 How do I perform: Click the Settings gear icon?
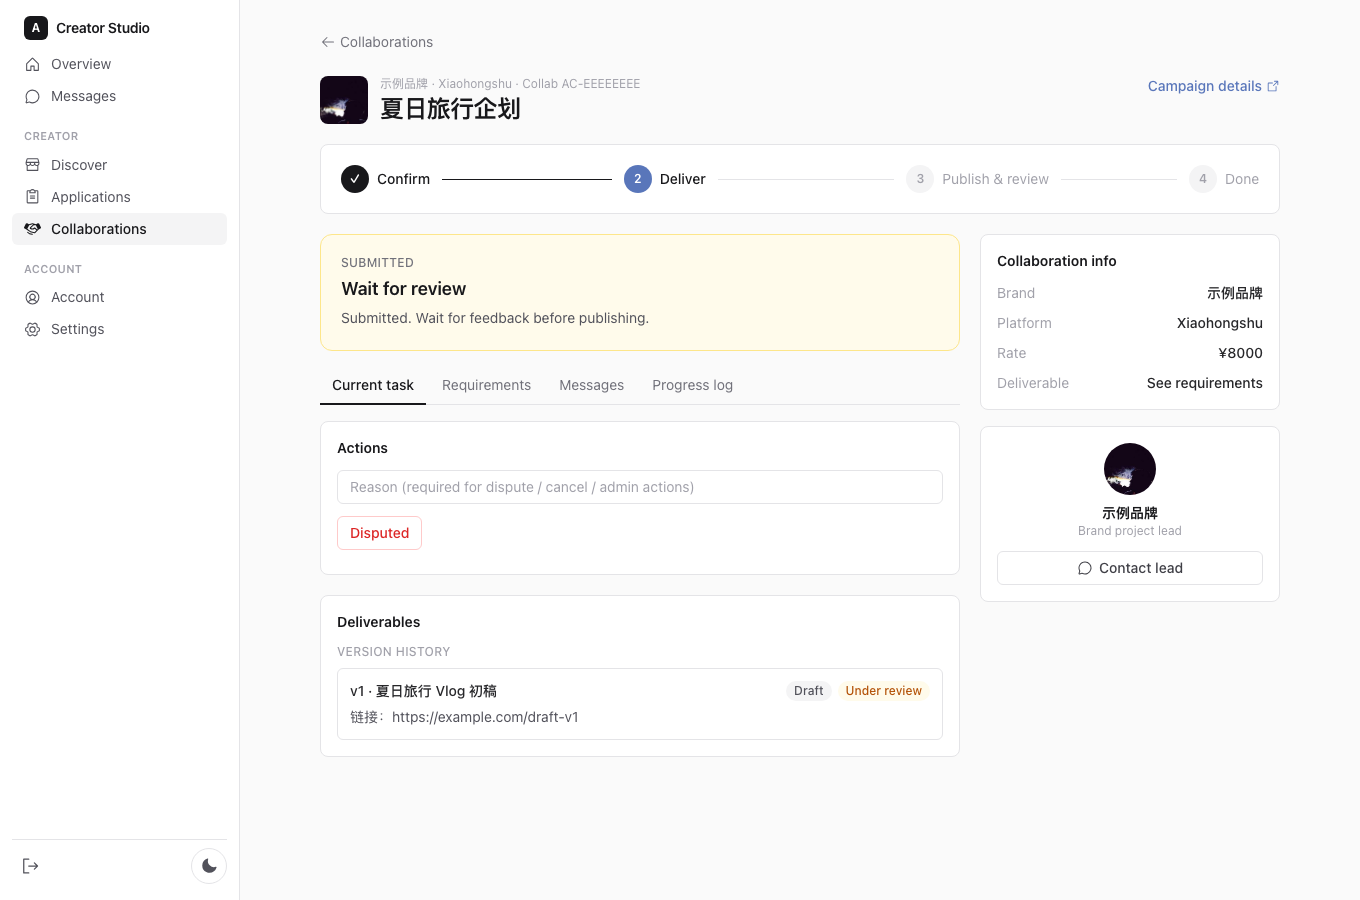click(x=32, y=329)
